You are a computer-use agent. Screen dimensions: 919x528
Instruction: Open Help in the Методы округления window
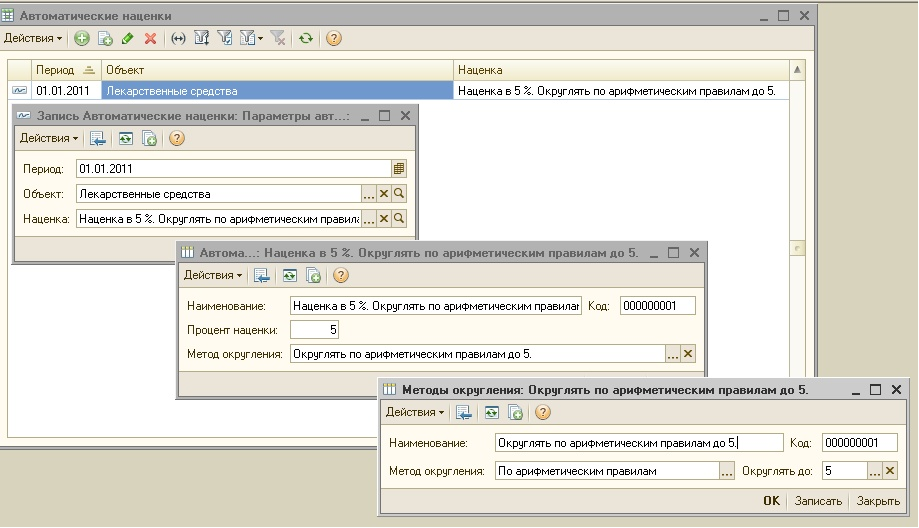click(543, 412)
